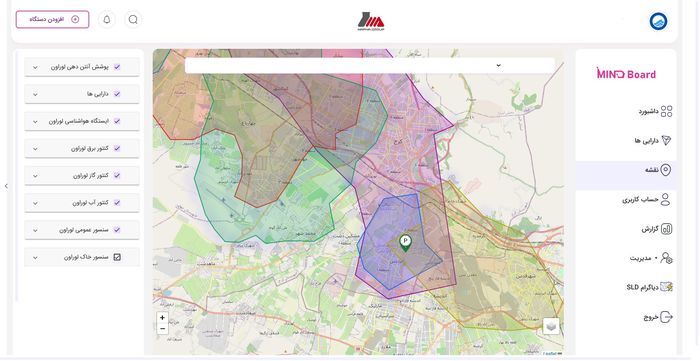Expand ایستگاه هواشناسی لوراون chevron
Screen dimensions: 700x361
point(35,121)
